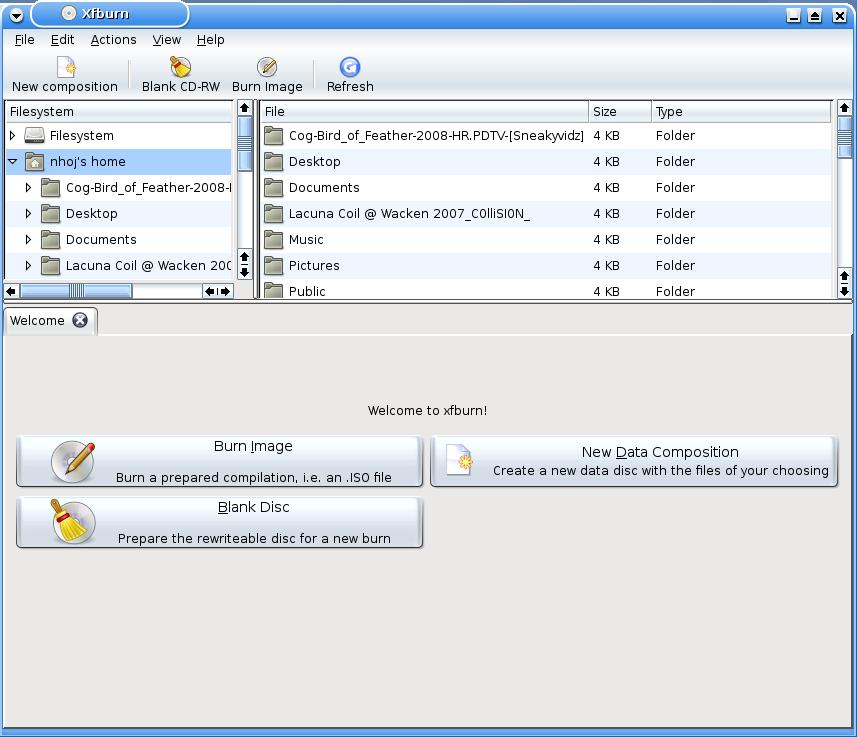Sort file list by Size column header
The width and height of the screenshot is (857, 737).
point(619,112)
